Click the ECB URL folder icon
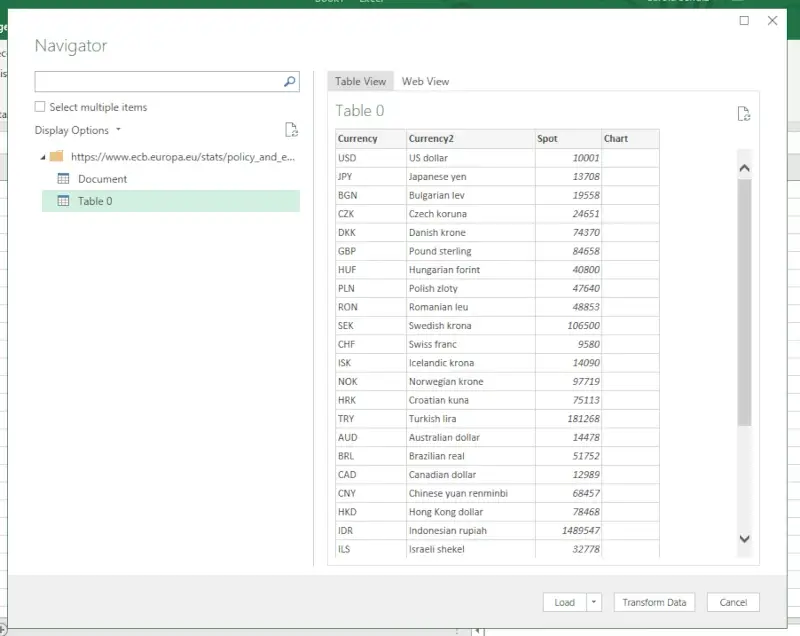This screenshot has height=636, width=800. [x=57, y=157]
